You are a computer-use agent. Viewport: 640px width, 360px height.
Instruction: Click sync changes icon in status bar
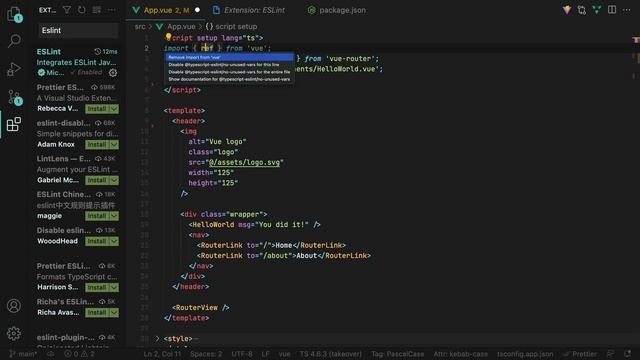(51, 354)
